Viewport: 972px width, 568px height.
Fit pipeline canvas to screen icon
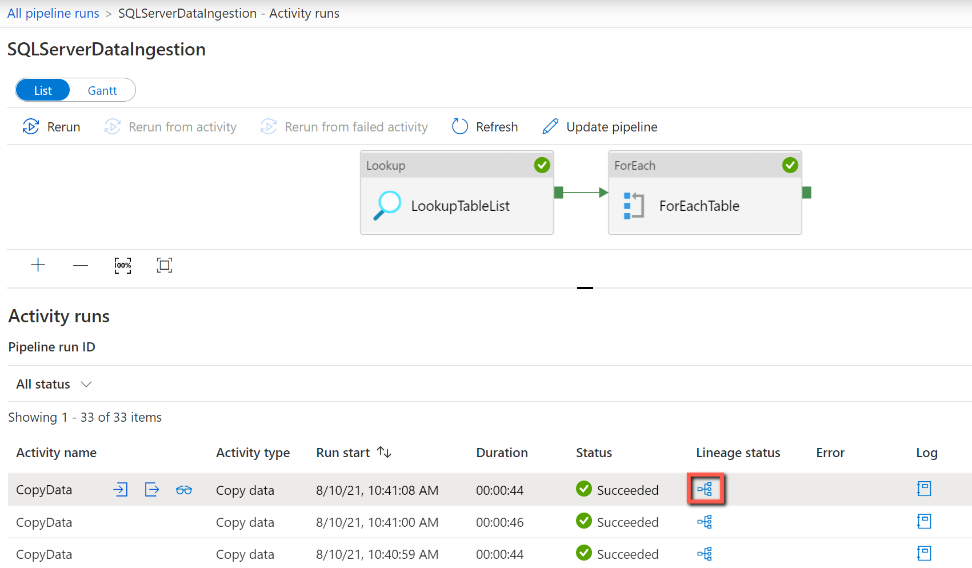pyautogui.click(x=164, y=265)
